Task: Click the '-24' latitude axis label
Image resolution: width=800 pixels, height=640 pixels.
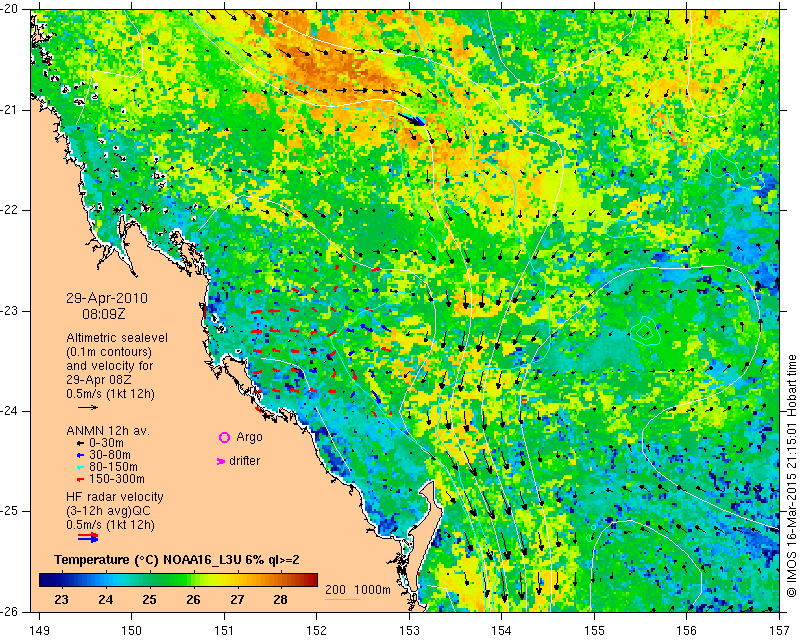Action: (9, 411)
